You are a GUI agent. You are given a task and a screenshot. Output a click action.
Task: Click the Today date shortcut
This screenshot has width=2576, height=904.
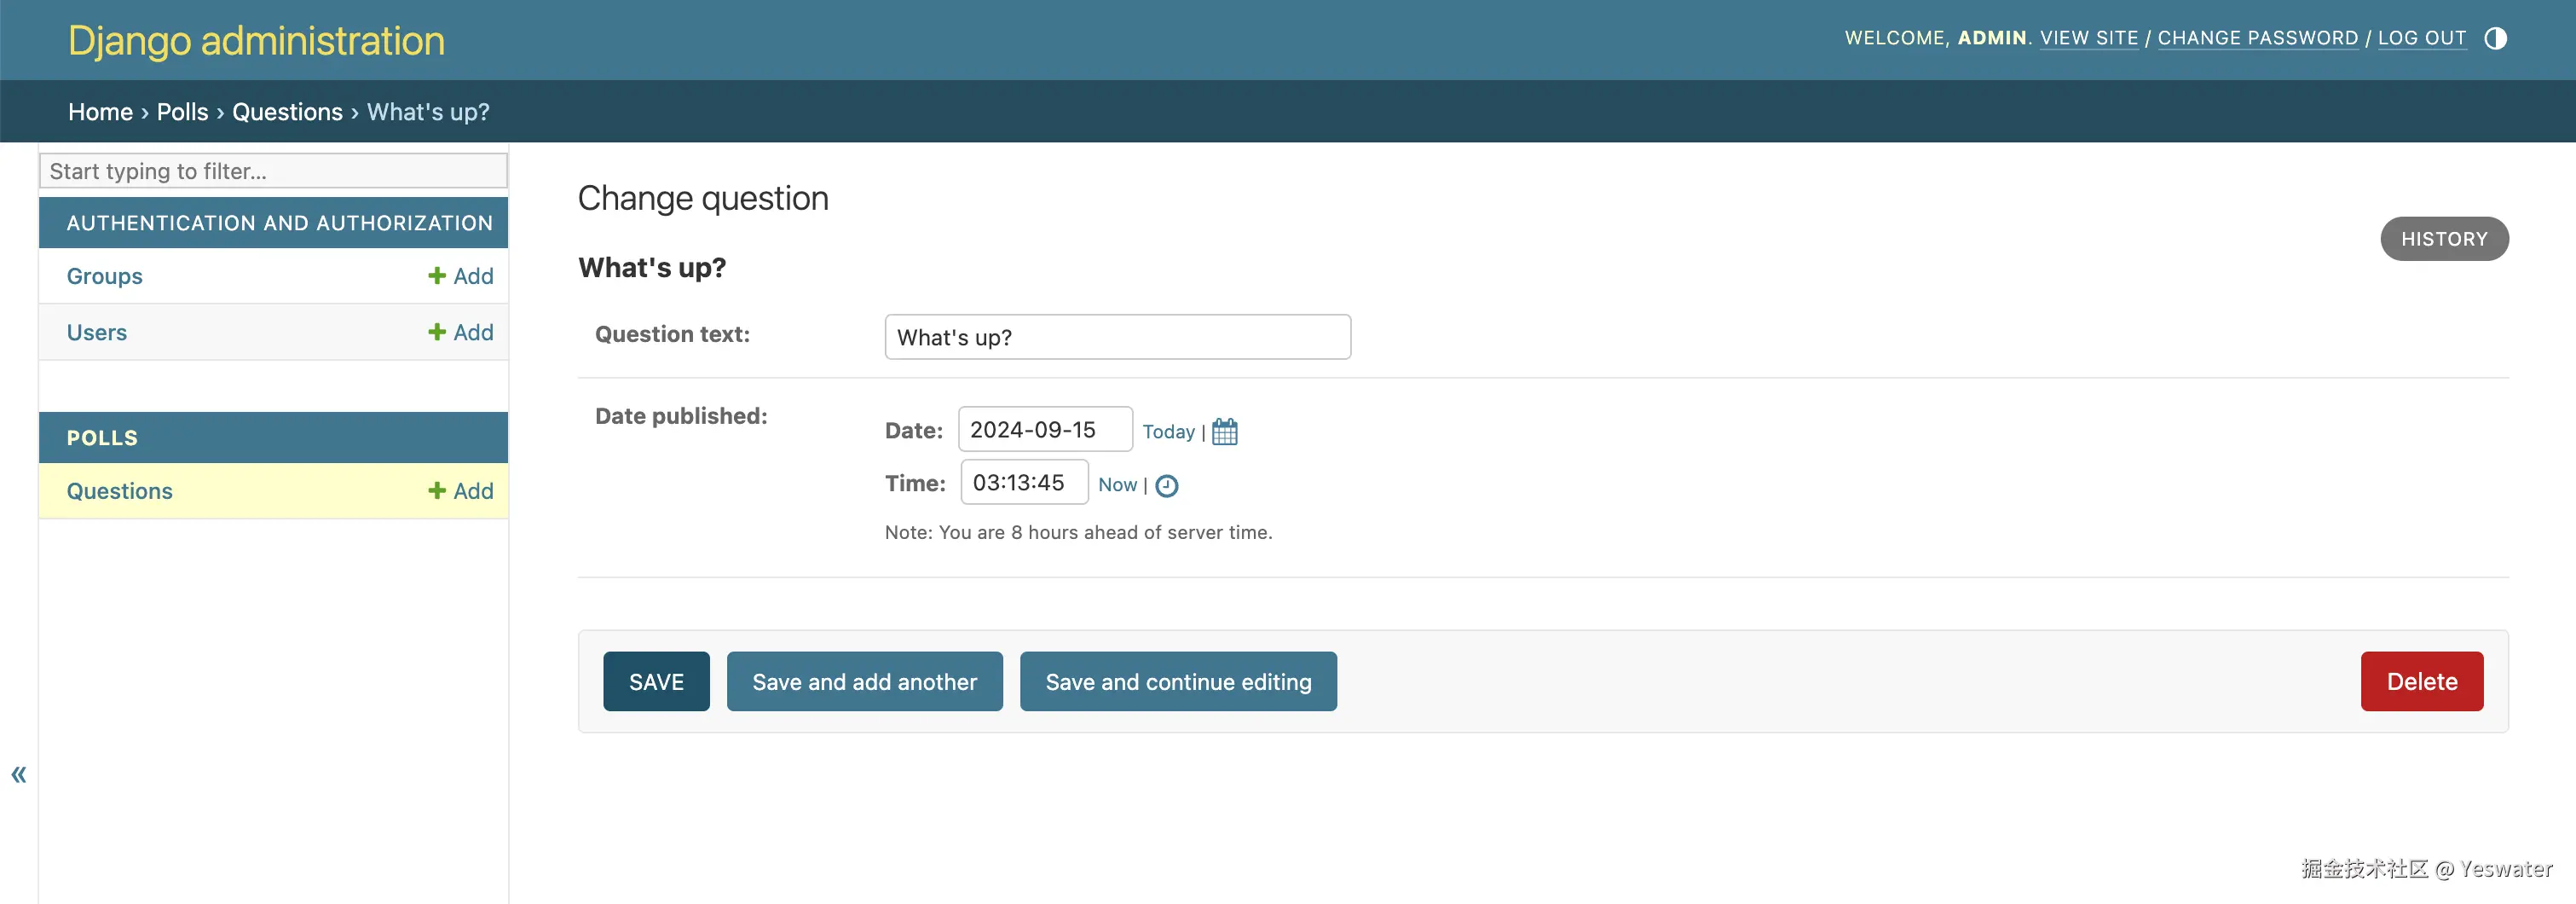point(1168,431)
